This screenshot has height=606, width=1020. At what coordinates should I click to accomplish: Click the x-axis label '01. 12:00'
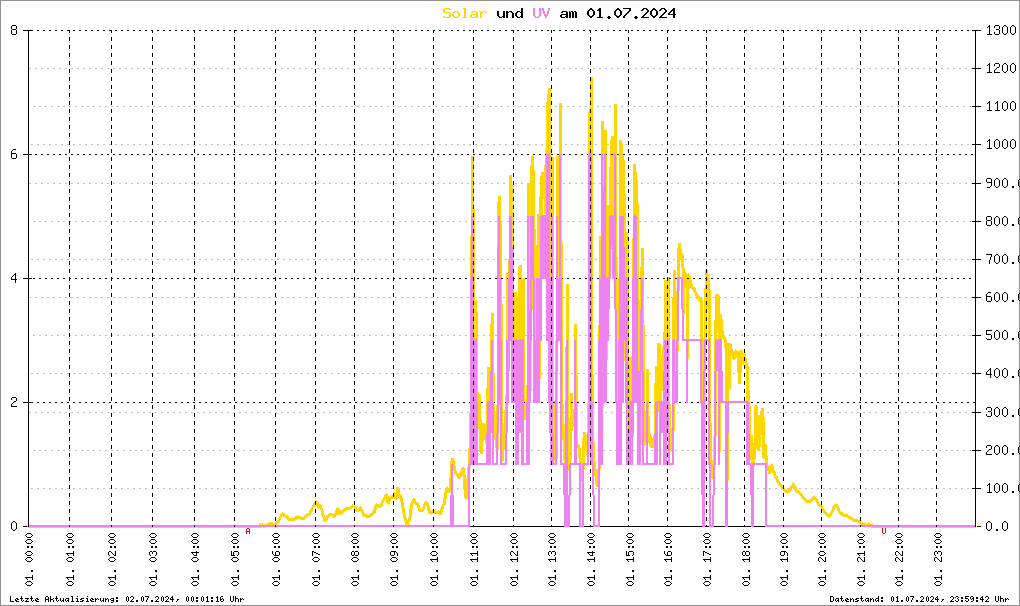pyautogui.click(x=514, y=559)
